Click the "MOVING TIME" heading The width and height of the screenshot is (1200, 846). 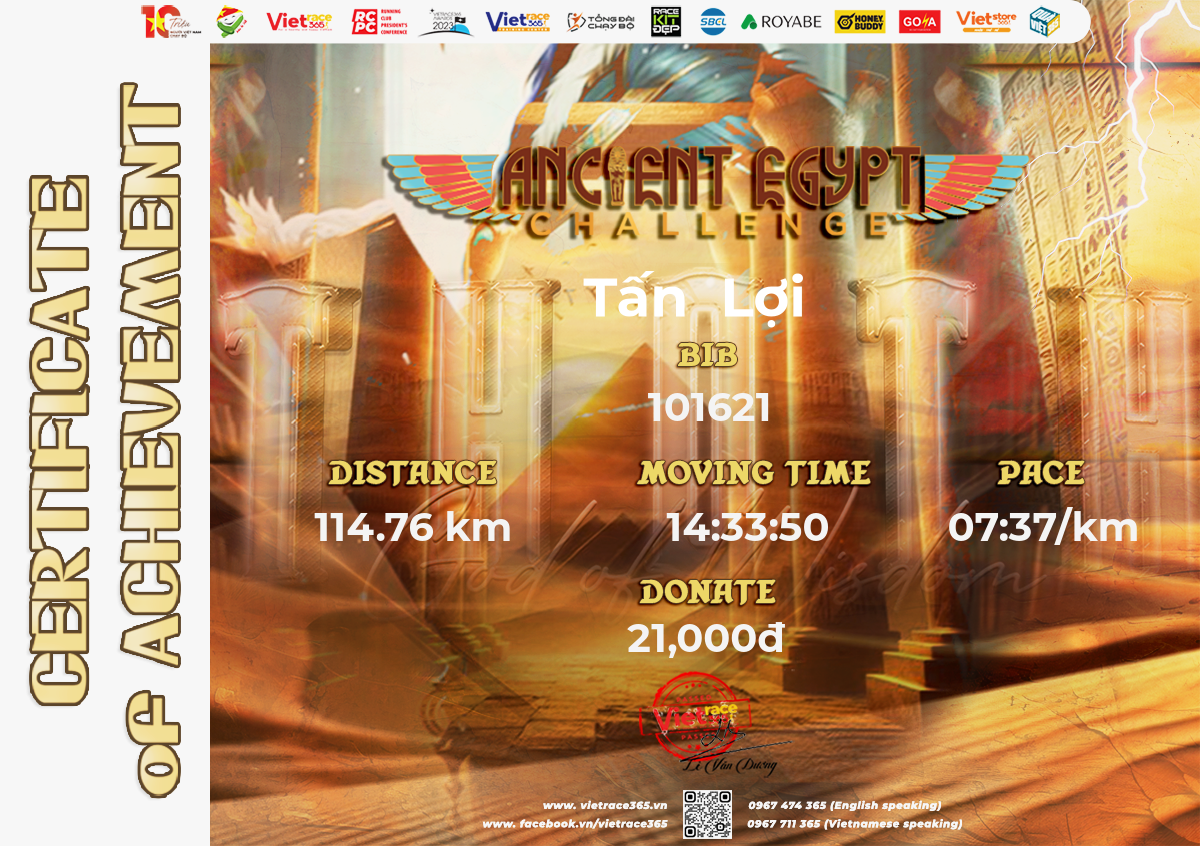[754, 473]
